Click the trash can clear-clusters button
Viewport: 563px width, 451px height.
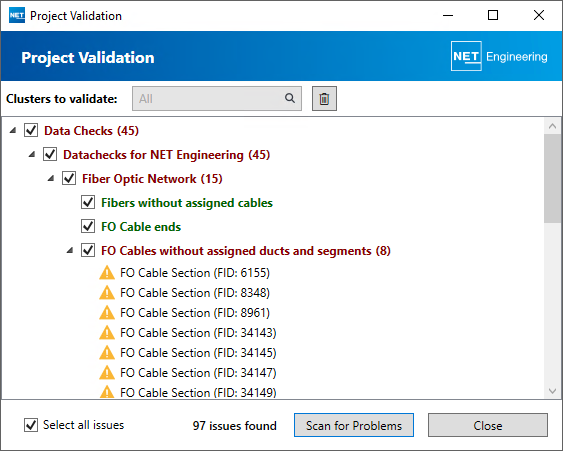(324, 98)
